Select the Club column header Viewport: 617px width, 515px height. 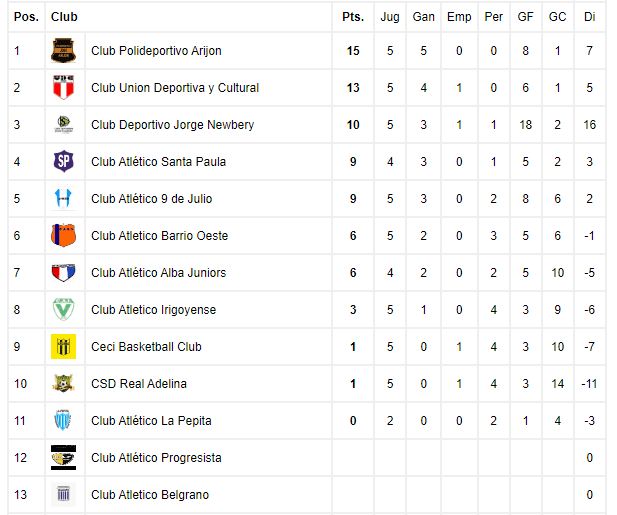click(64, 17)
